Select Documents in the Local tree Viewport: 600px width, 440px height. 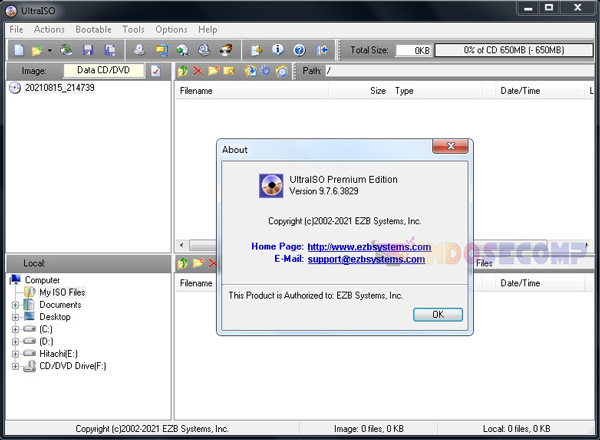(x=60, y=305)
